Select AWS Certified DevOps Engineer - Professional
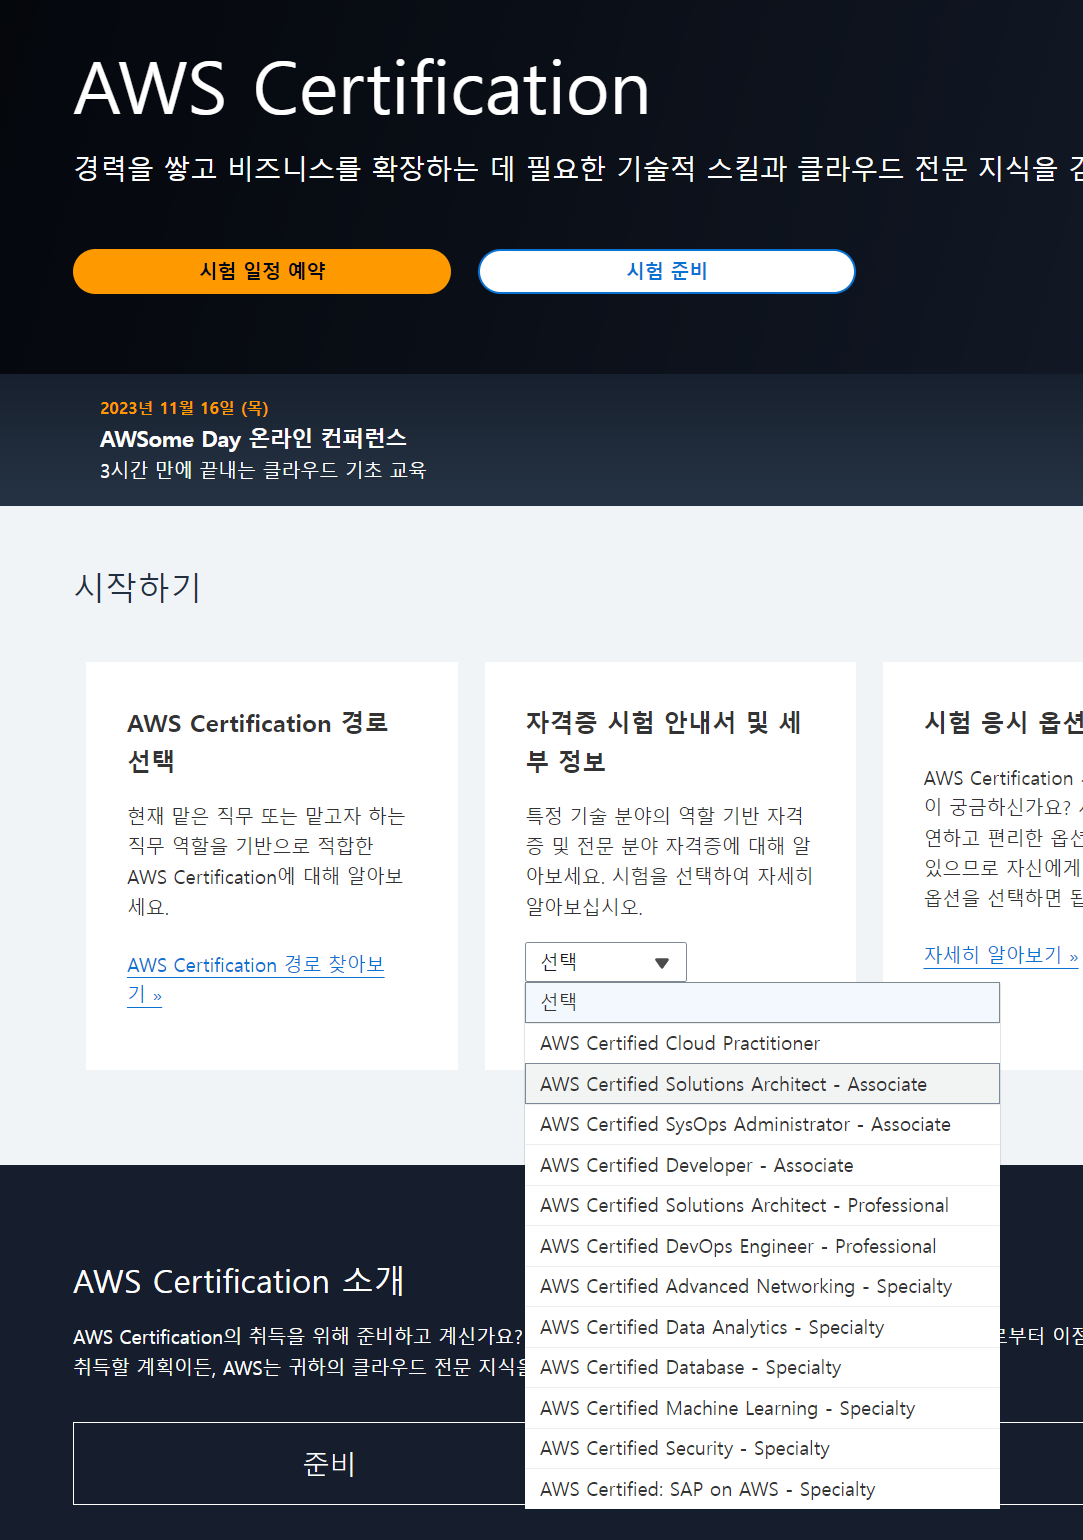 [x=762, y=1246]
